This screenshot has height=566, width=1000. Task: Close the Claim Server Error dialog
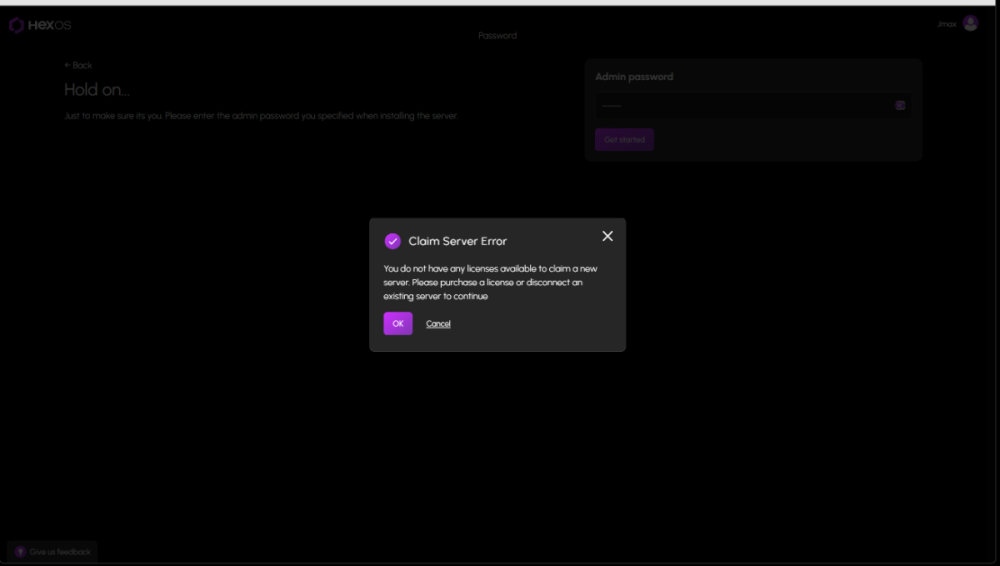click(x=607, y=236)
